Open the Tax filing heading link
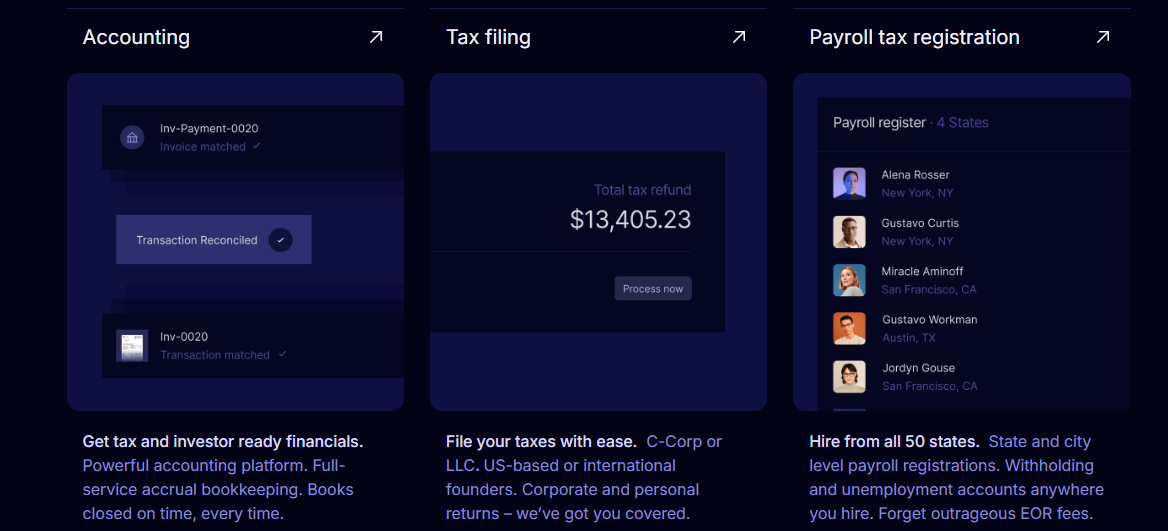 coord(489,36)
